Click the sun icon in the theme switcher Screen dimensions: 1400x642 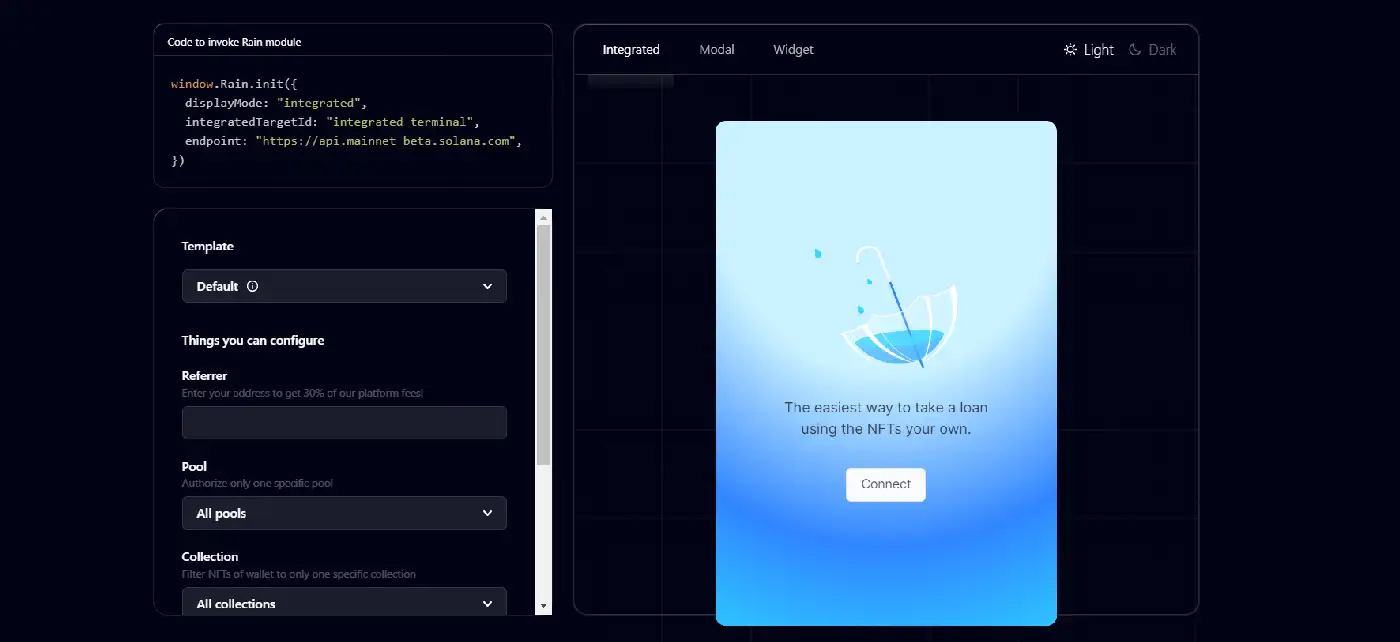coord(1070,50)
